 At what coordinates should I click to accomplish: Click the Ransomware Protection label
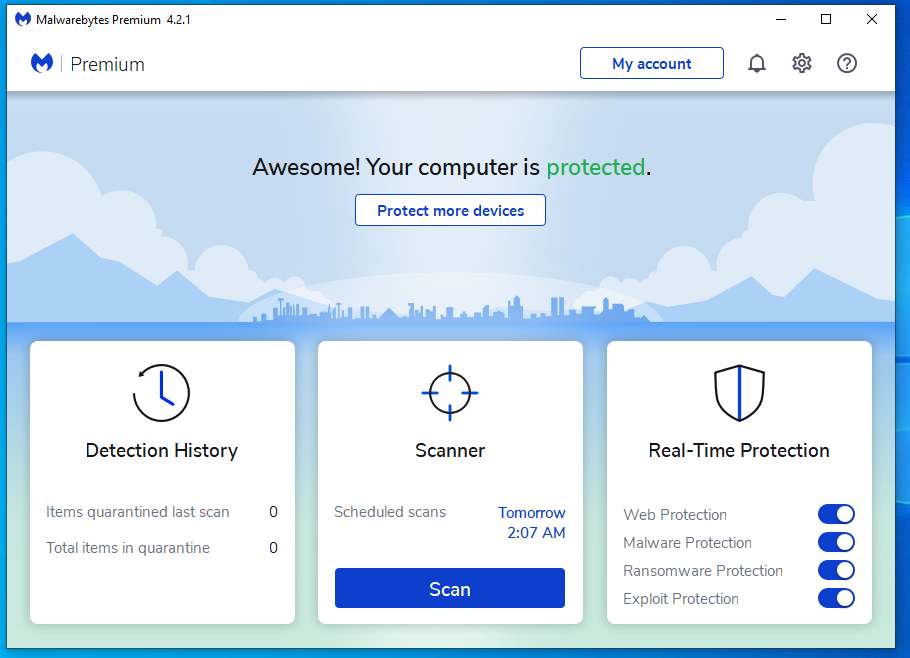point(703,570)
